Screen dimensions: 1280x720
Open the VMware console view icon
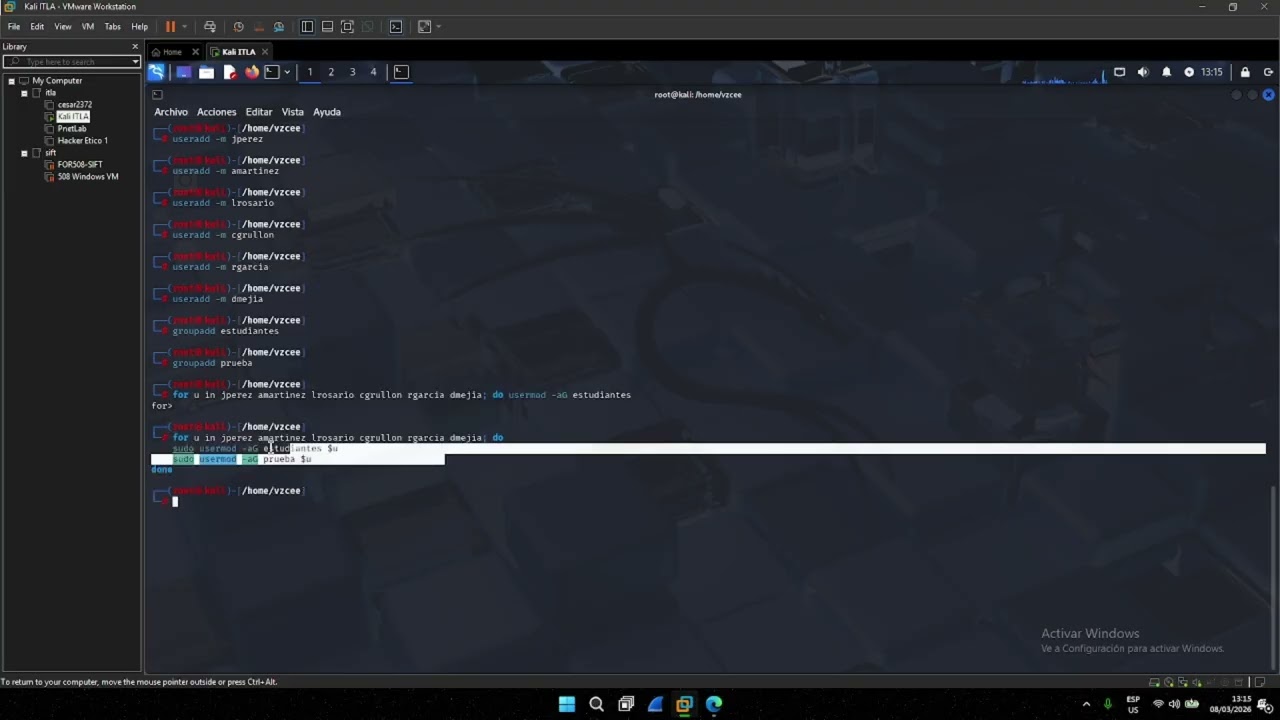pos(396,27)
